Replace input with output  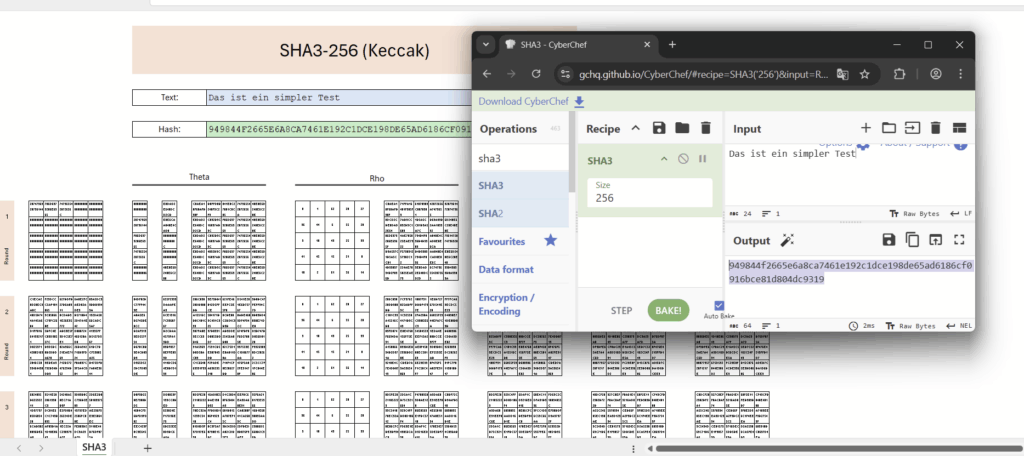coord(935,240)
